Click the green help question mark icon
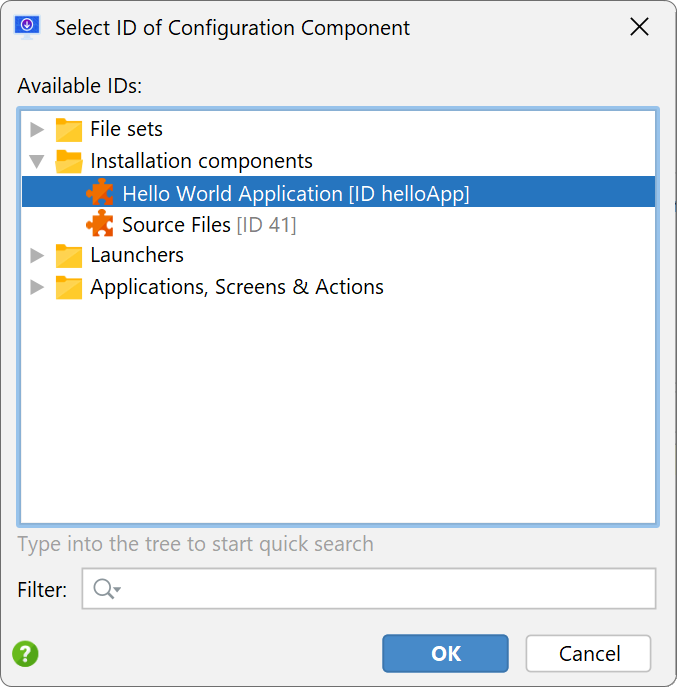The width and height of the screenshot is (677, 687). click(25, 654)
